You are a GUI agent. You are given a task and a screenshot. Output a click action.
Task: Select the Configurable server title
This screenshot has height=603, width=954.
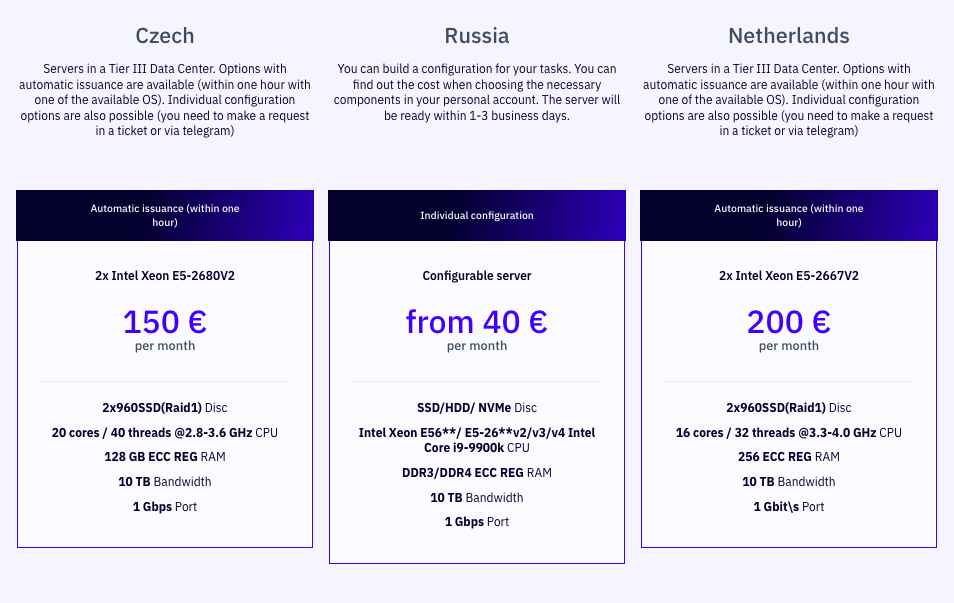pyautogui.click(x=477, y=275)
